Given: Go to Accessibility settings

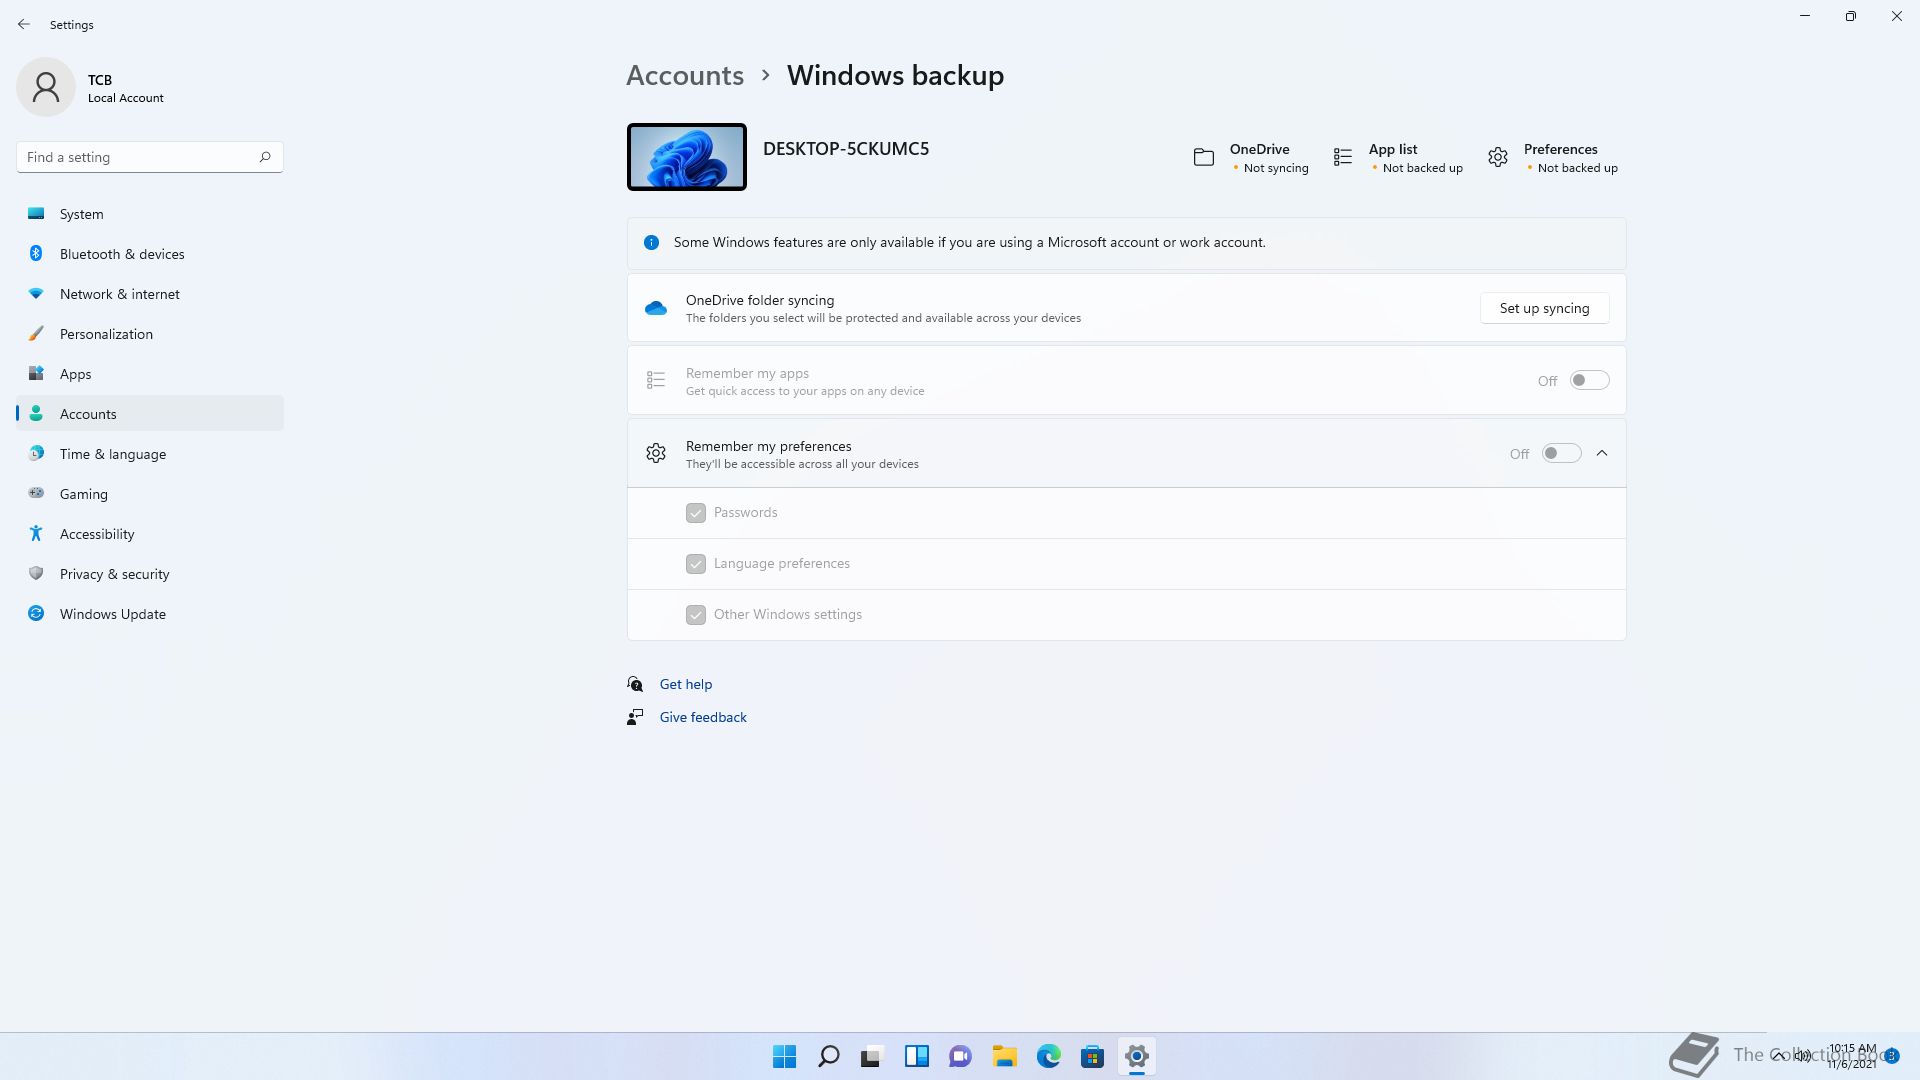Looking at the screenshot, I should click(150, 534).
